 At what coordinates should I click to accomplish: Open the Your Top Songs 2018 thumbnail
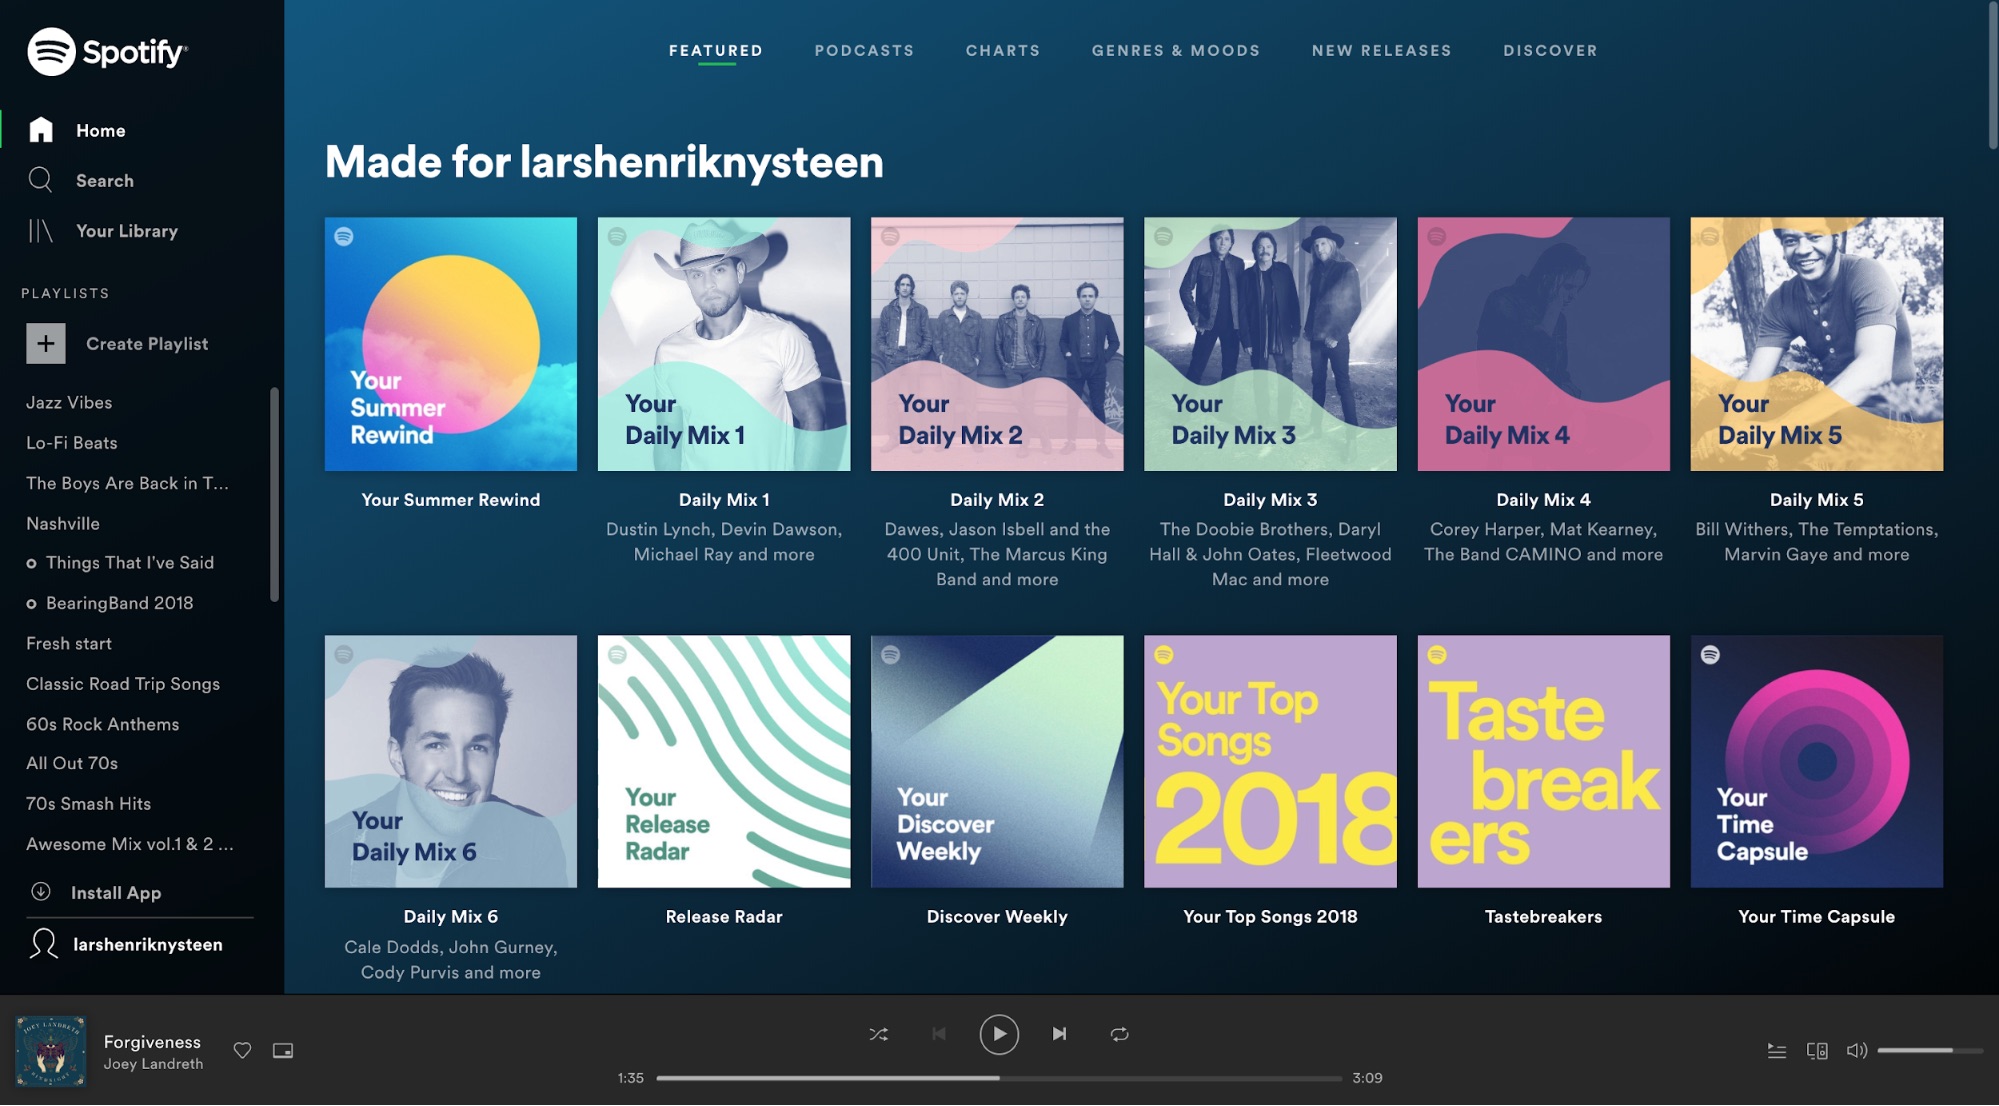(1270, 761)
